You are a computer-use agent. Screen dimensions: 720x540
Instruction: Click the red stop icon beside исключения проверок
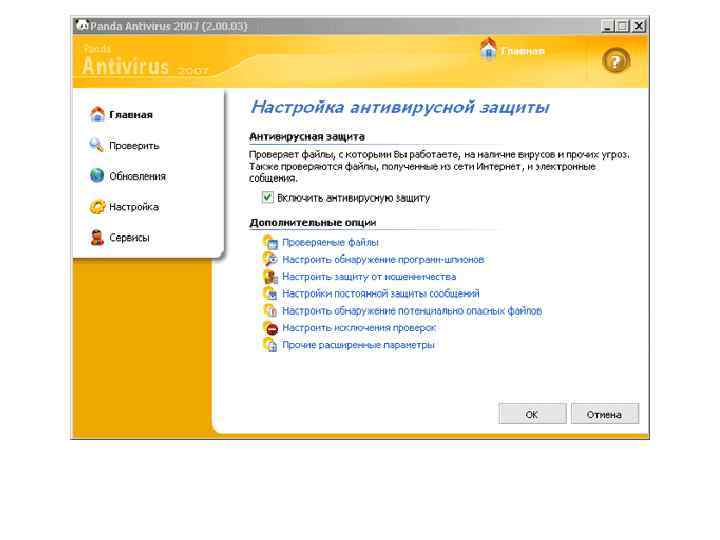click(x=270, y=328)
